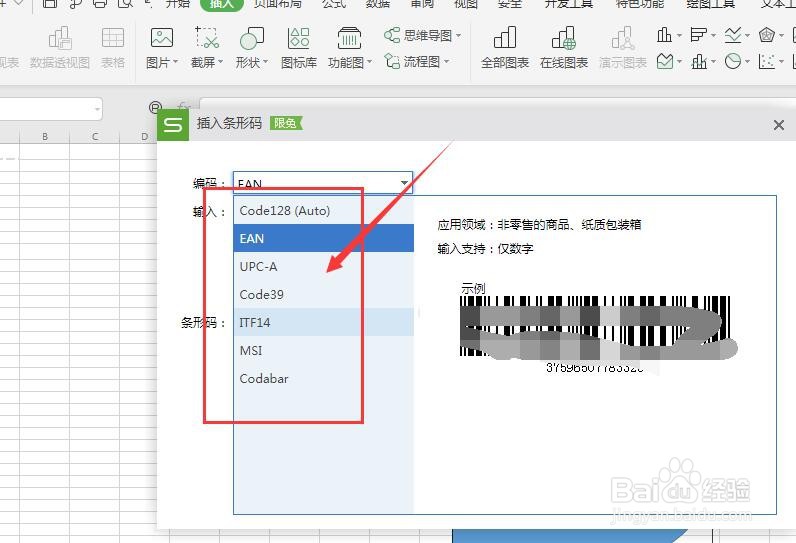Open the Screenshot (截屏) tool
The height and width of the screenshot is (543, 796).
pos(207,39)
